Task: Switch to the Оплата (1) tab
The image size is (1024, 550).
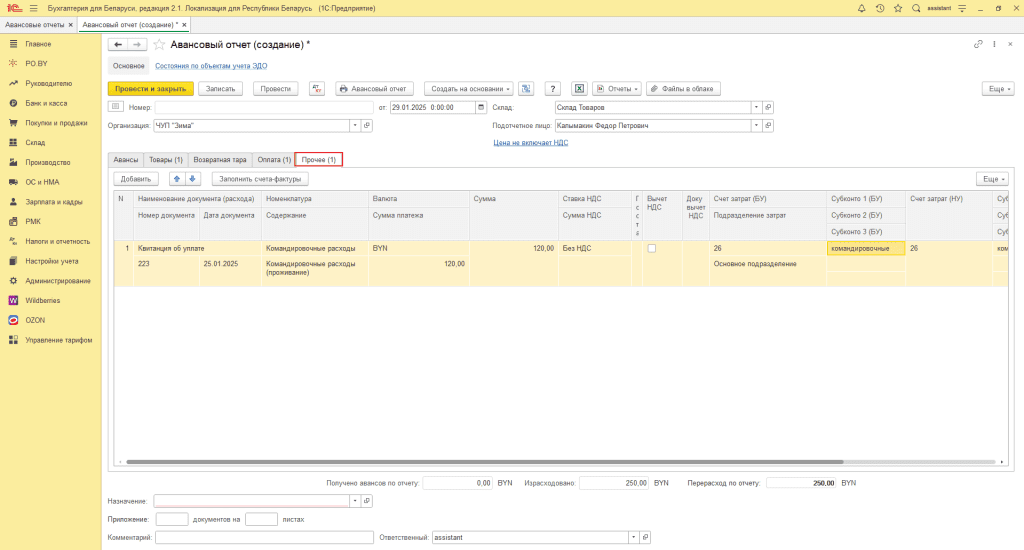Action: (x=274, y=160)
